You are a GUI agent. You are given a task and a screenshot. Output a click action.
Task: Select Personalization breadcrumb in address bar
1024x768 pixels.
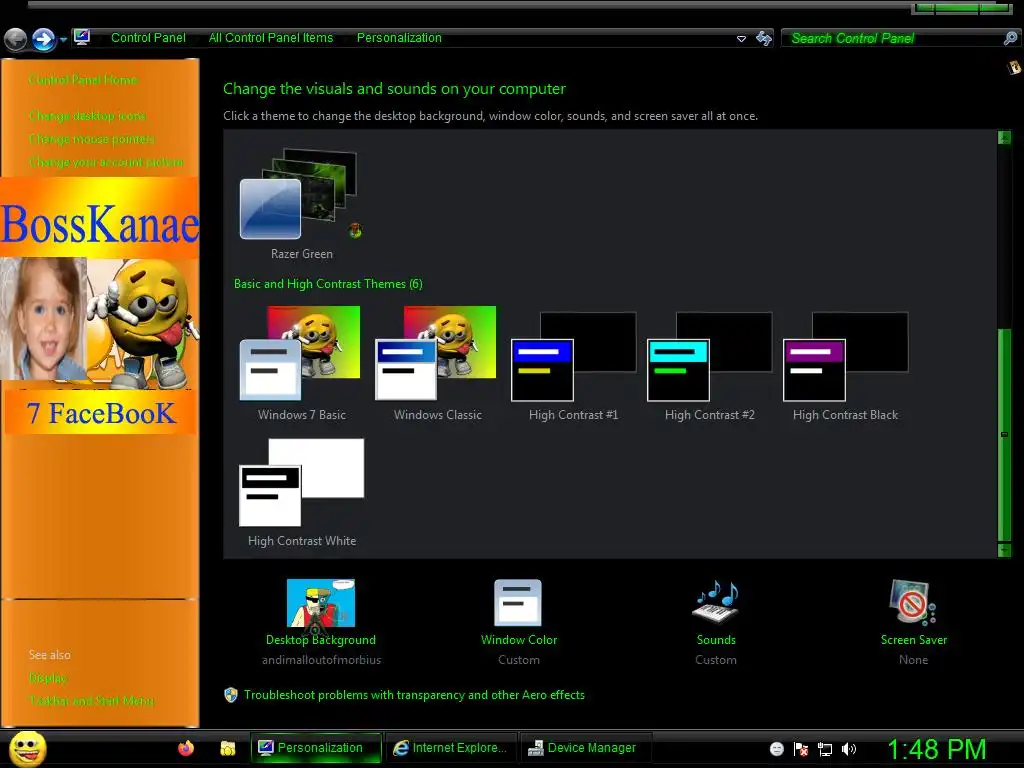pyautogui.click(x=399, y=38)
